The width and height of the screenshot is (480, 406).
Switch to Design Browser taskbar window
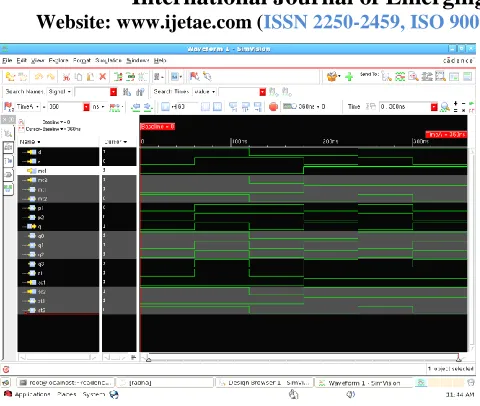point(264,383)
